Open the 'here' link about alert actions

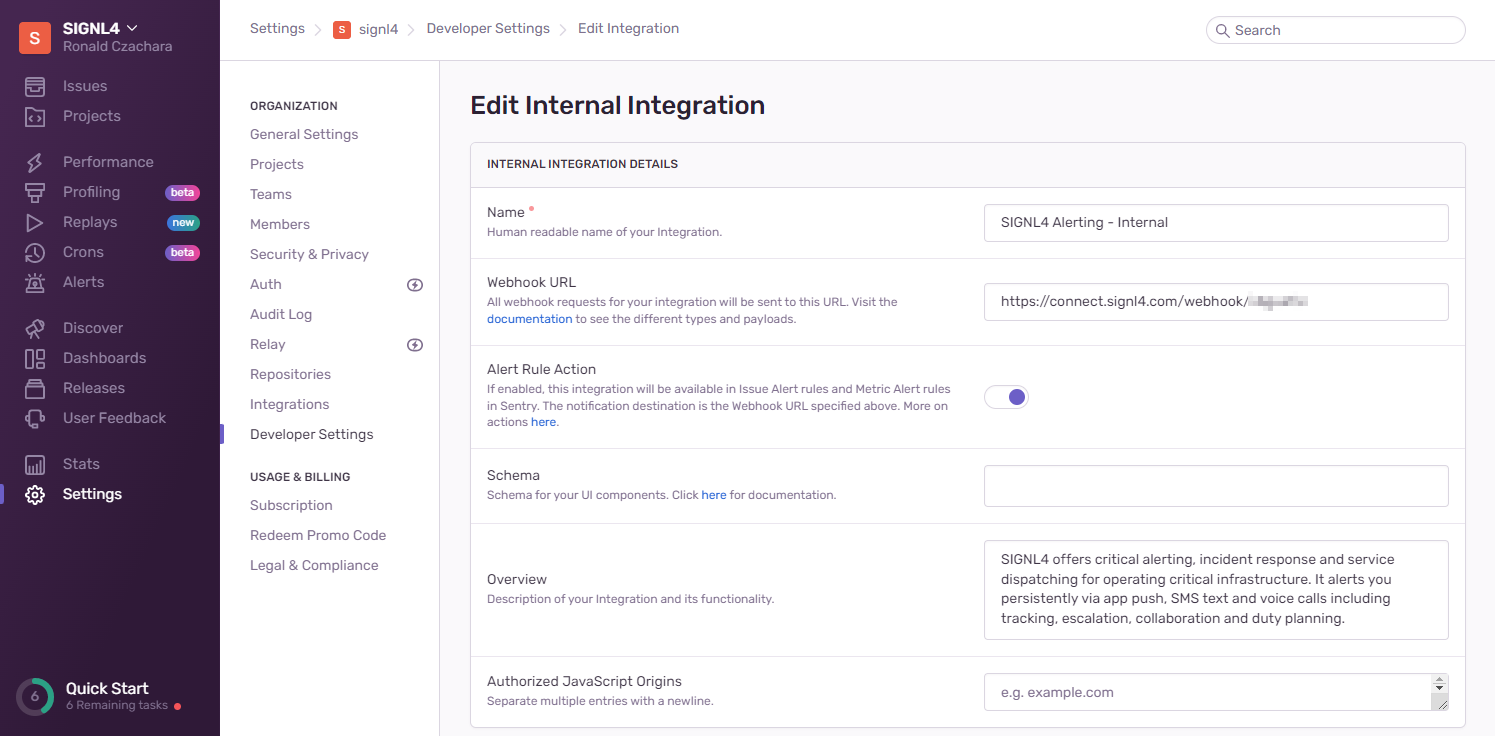[x=543, y=422]
